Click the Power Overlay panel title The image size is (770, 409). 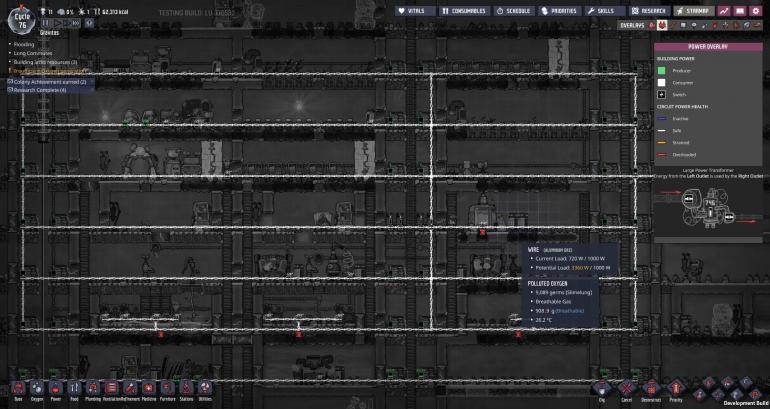pos(708,47)
